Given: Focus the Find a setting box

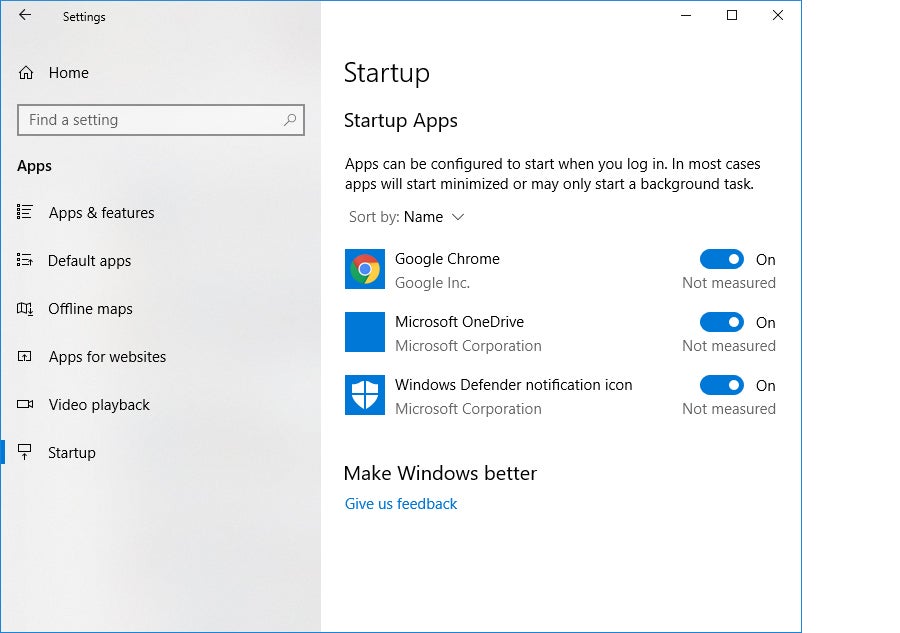Looking at the screenshot, I should click(x=161, y=120).
